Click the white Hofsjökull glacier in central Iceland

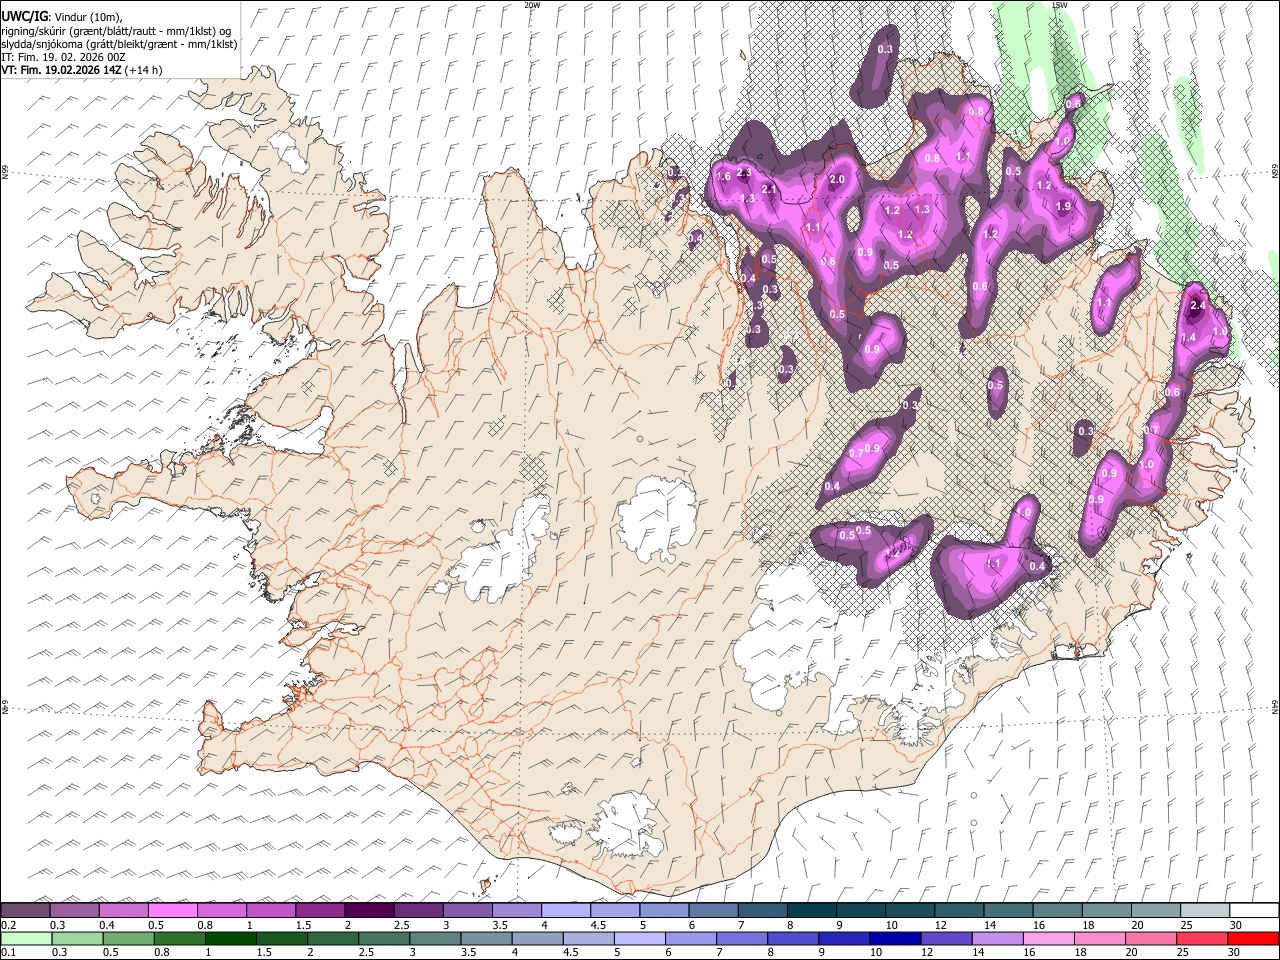(x=656, y=520)
